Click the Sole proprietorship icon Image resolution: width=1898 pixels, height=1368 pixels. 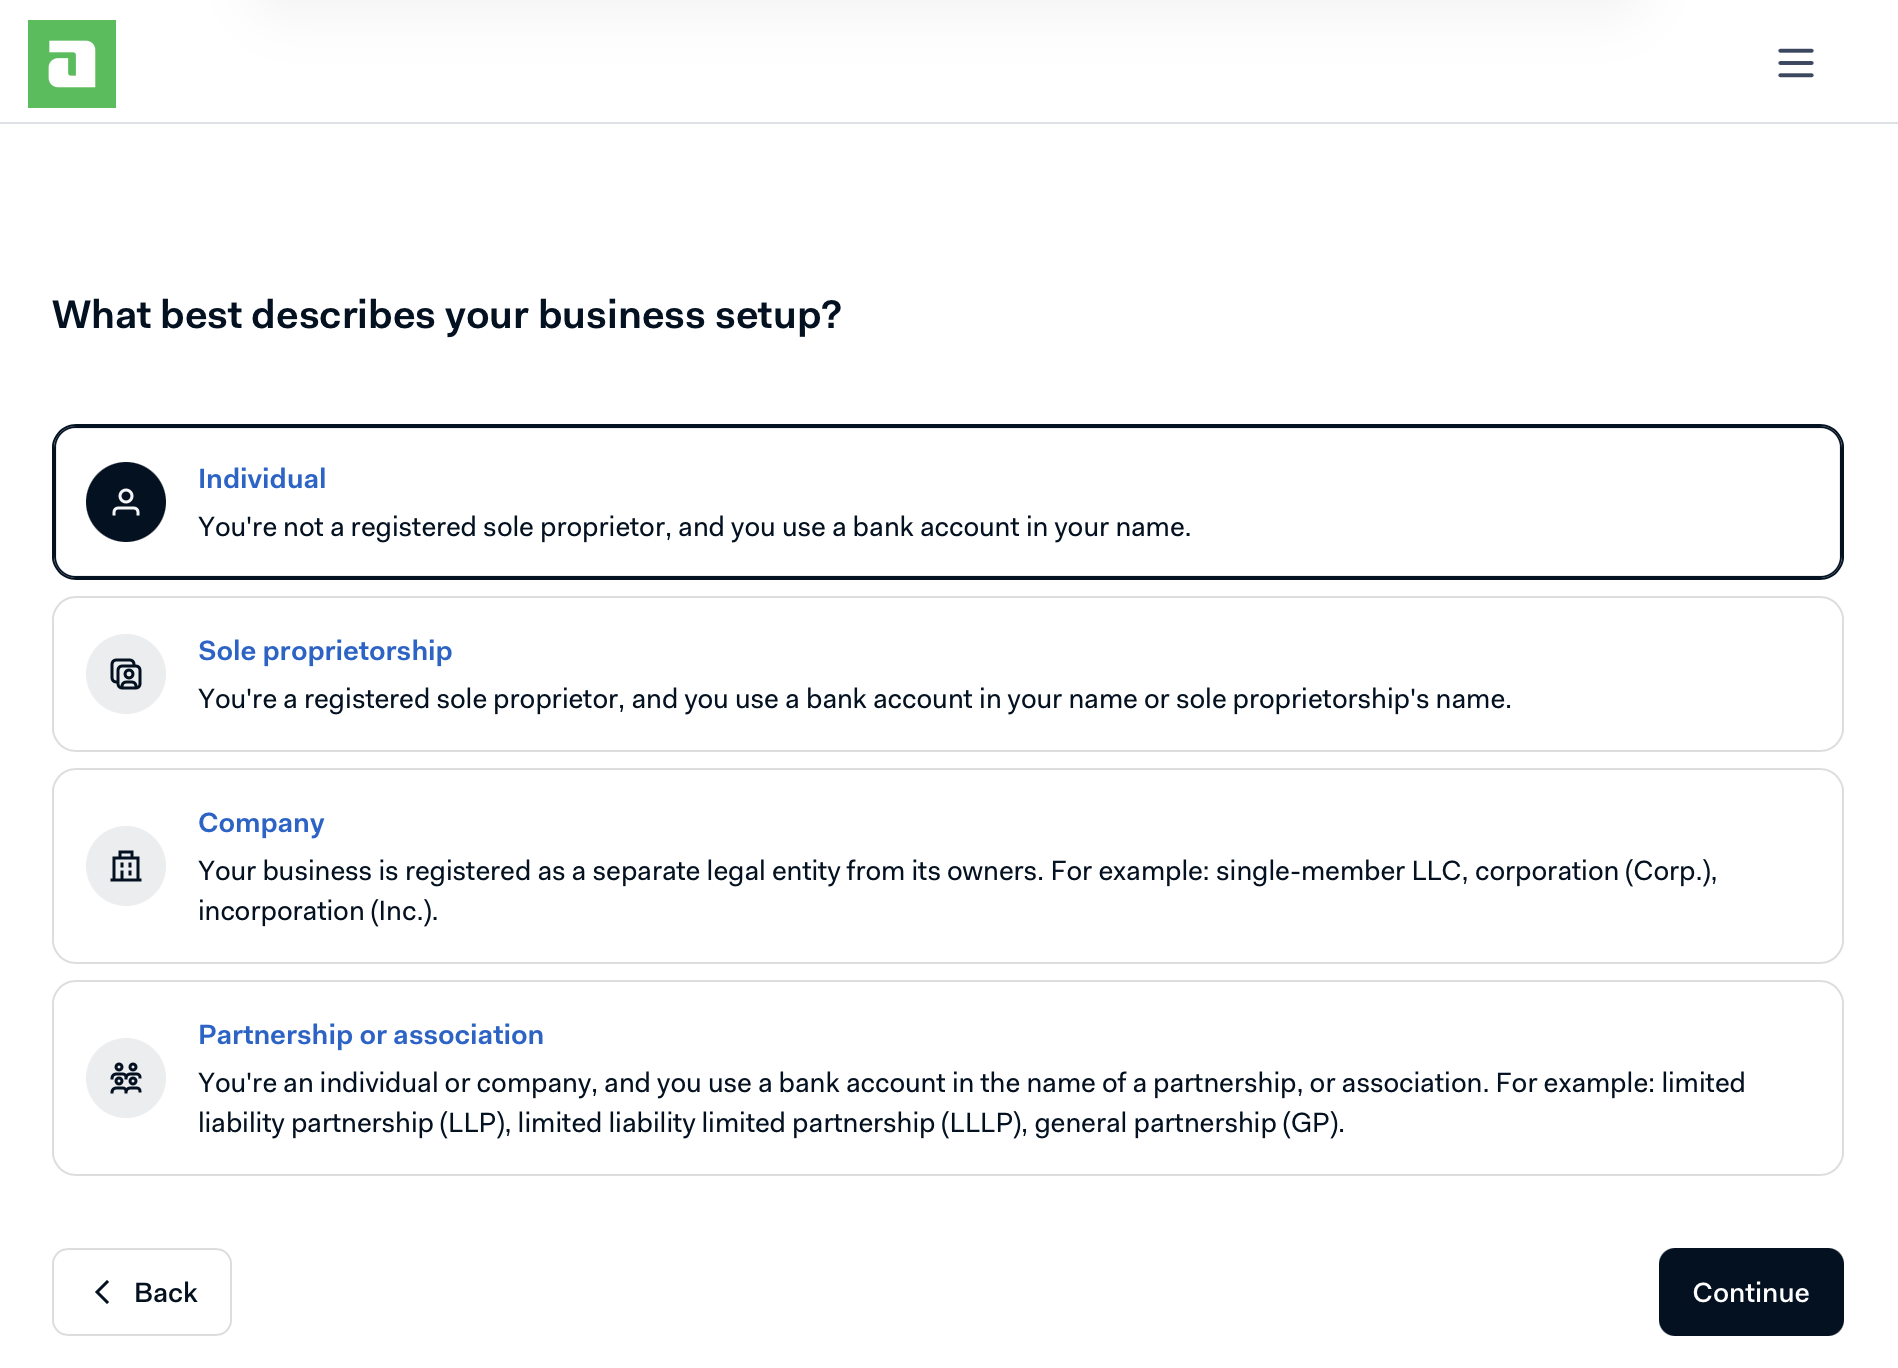[126, 674]
